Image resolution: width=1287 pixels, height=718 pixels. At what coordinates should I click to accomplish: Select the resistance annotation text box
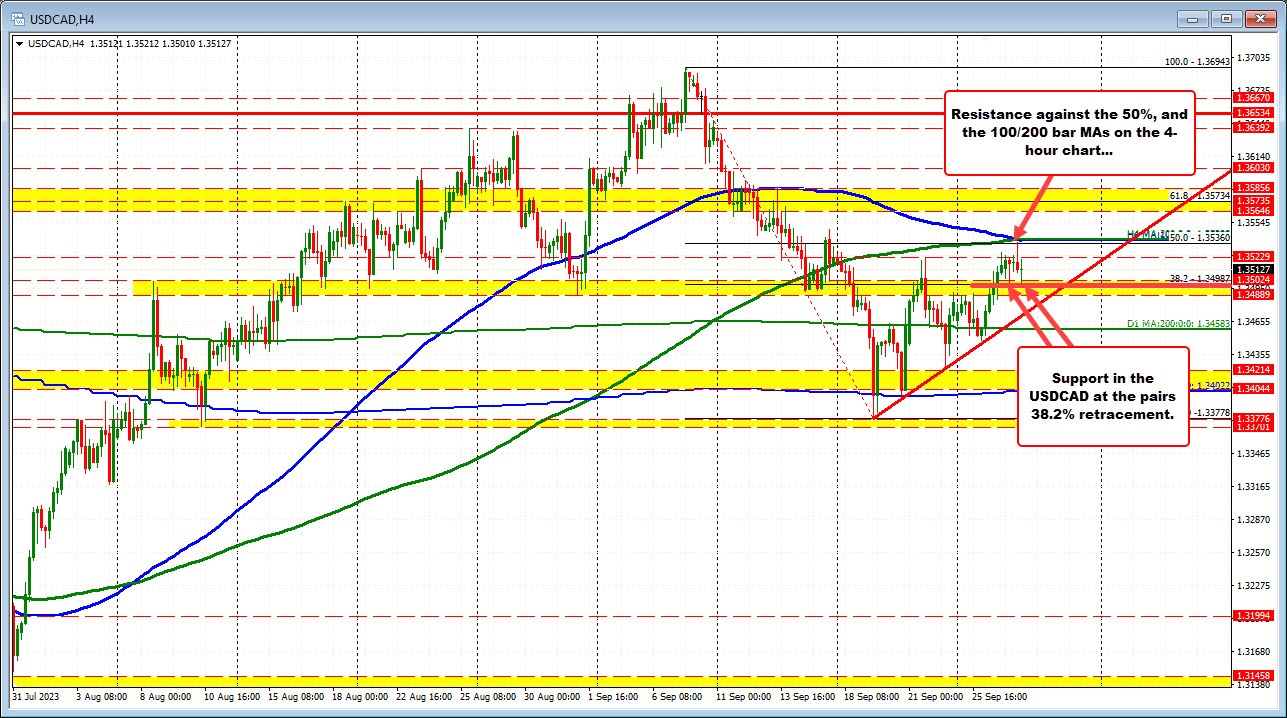click(1068, 133)
